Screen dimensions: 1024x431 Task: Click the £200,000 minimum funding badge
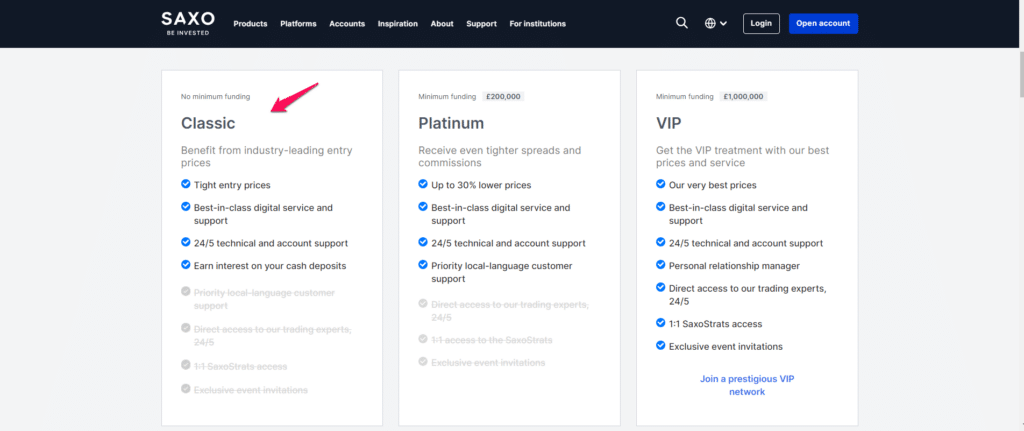(x=503, y=97)
